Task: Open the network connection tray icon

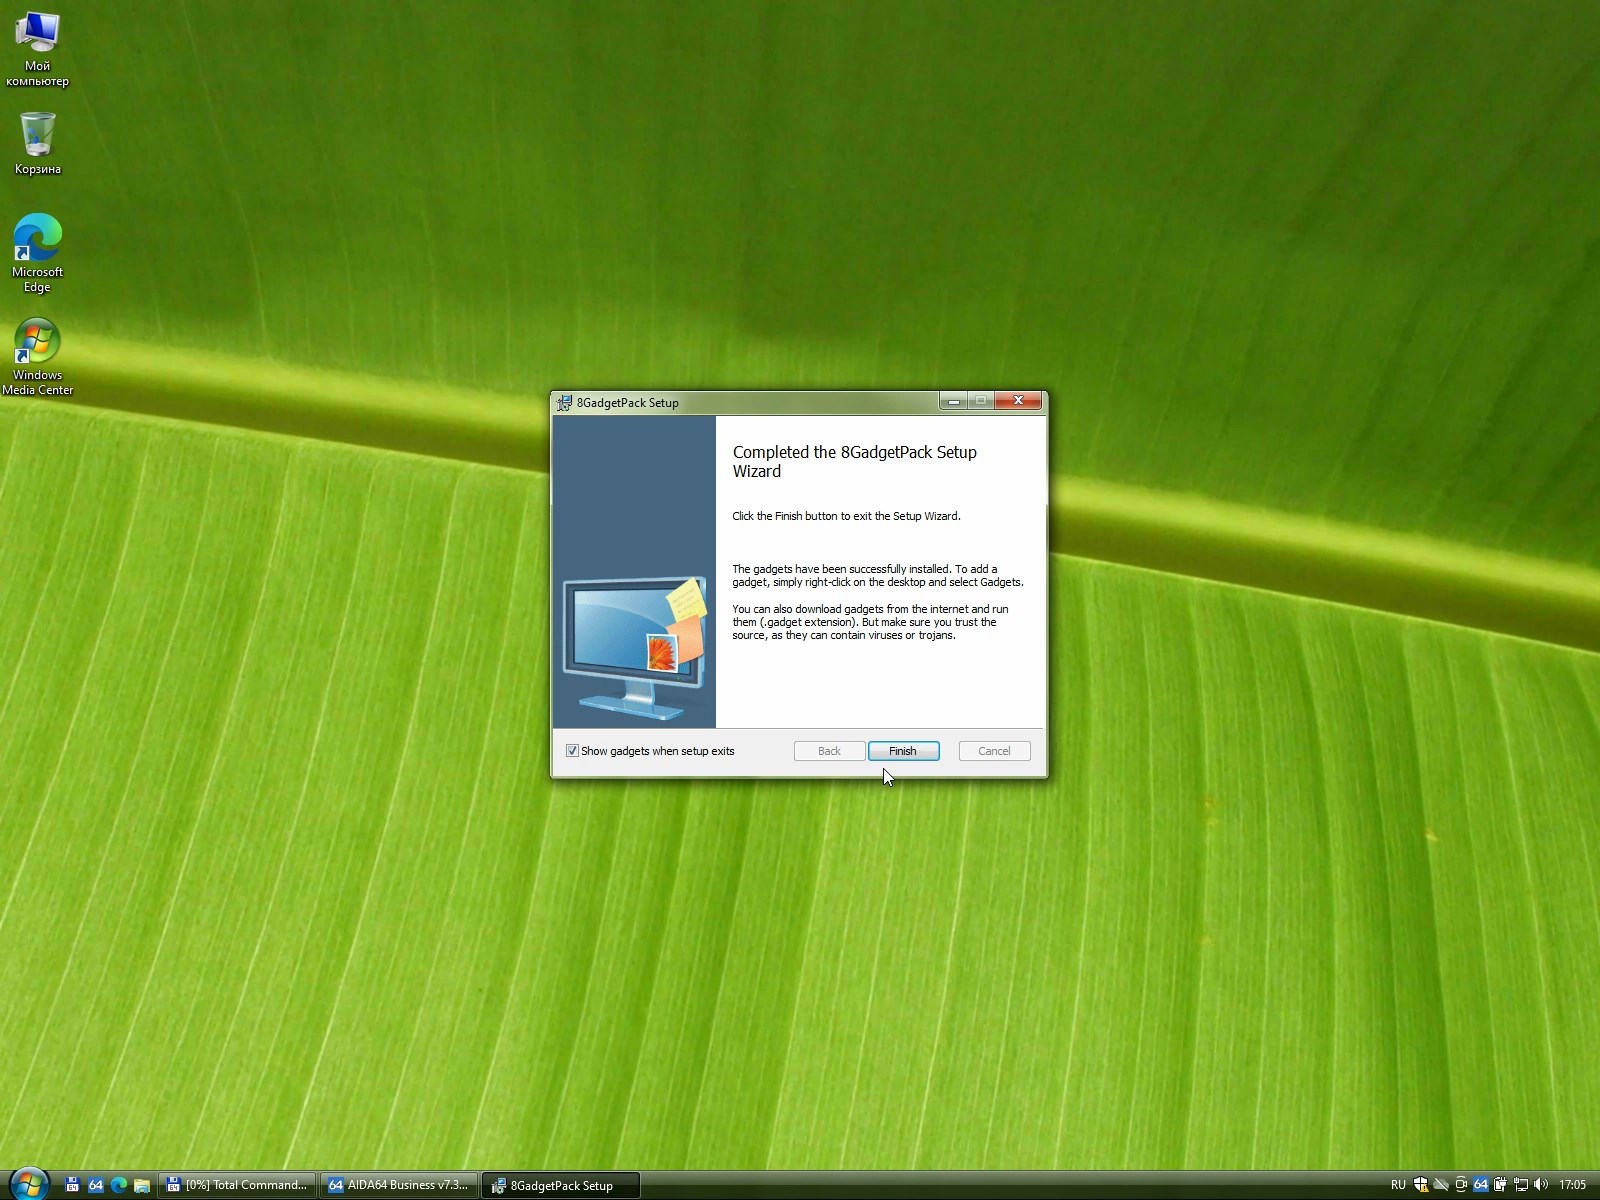Action: click(x=1521, y=1185)
